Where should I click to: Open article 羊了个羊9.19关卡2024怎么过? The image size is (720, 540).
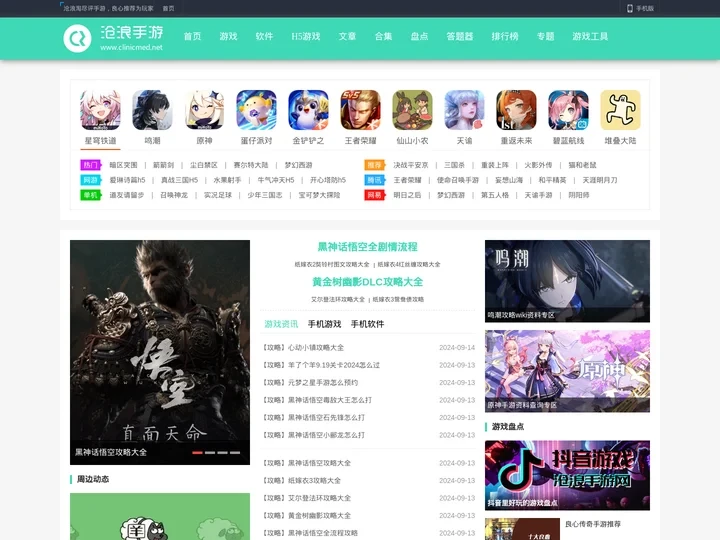(334, 365)
